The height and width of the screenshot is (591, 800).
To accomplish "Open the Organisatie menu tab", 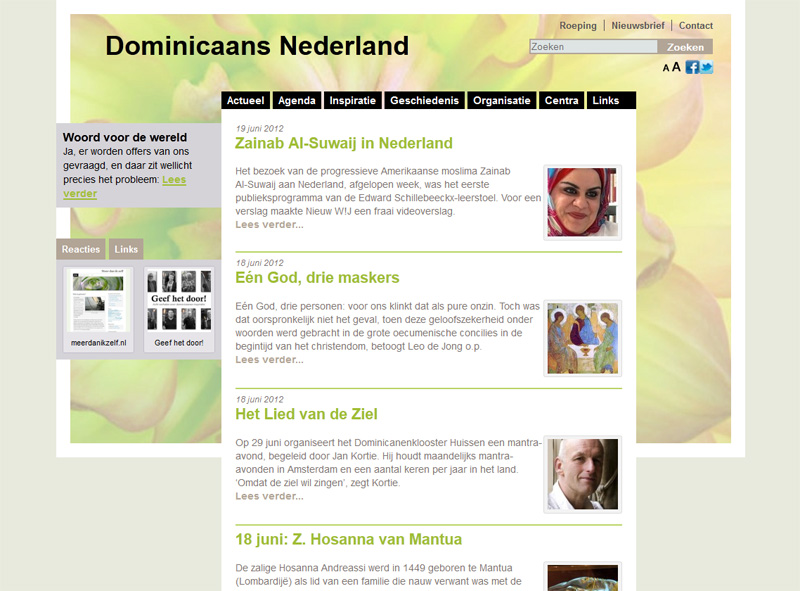I will click(x=502, y=101).
